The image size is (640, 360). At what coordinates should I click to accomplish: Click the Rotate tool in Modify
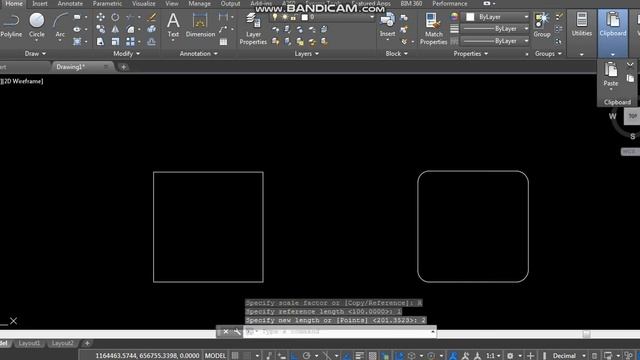click(x=115, y=17)
